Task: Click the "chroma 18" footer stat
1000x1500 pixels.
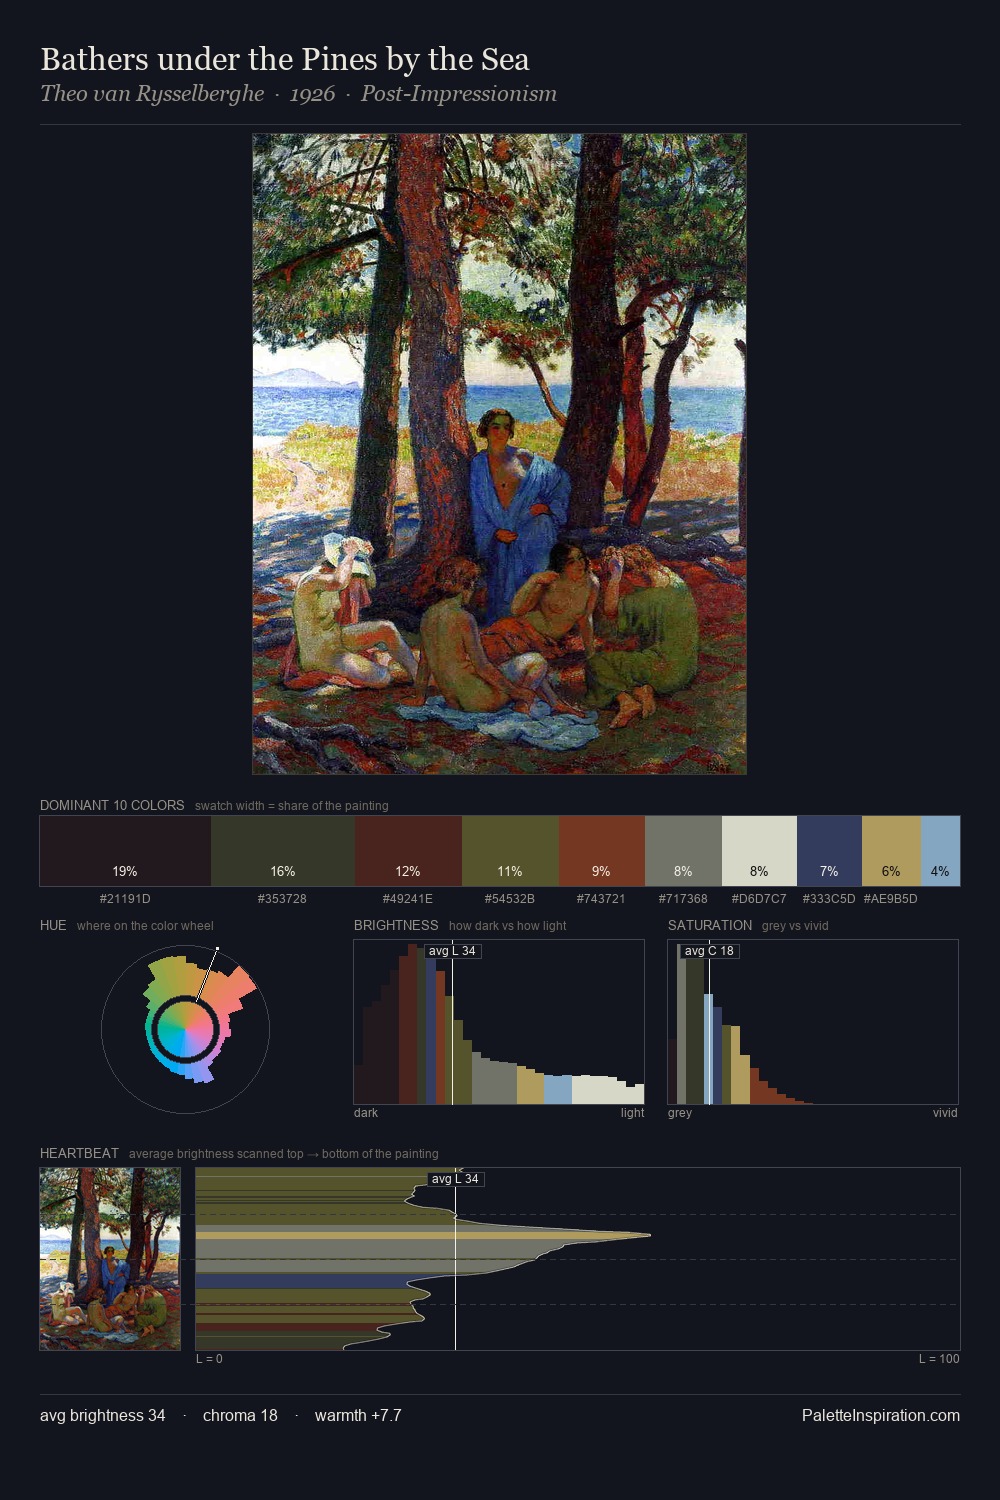Action: 240,1415
